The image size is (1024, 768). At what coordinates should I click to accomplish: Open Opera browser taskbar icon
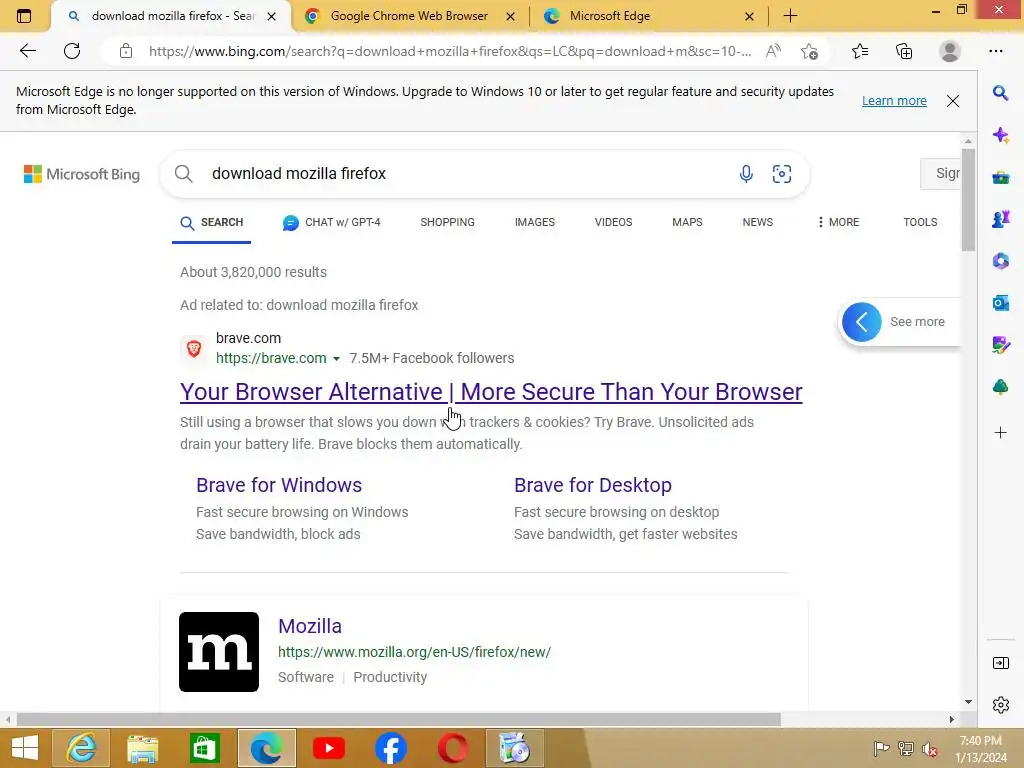pos(453,748)
